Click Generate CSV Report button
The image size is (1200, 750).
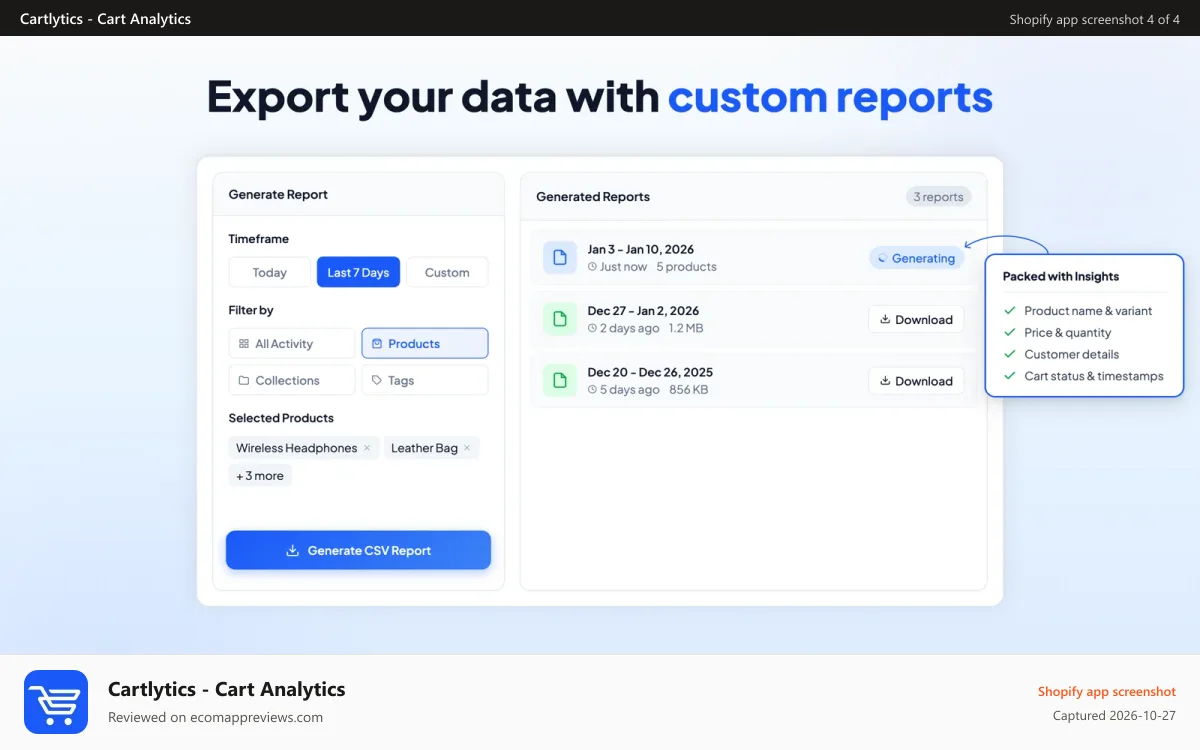358,550
